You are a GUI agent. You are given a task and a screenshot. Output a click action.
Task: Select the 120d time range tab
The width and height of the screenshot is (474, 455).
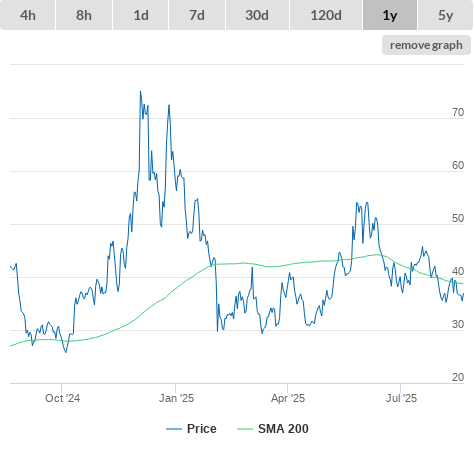[326, 15]
